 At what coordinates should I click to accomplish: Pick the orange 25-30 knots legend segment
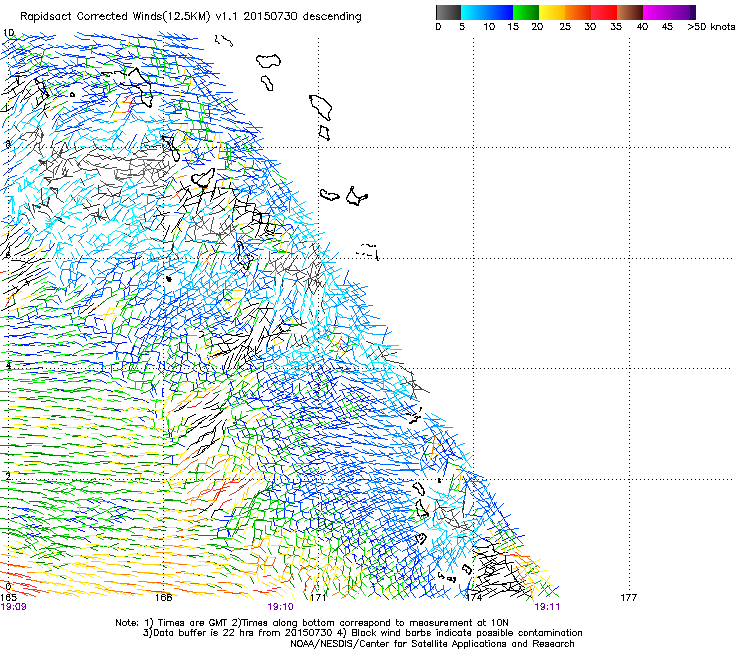click(x=578, y=12)
